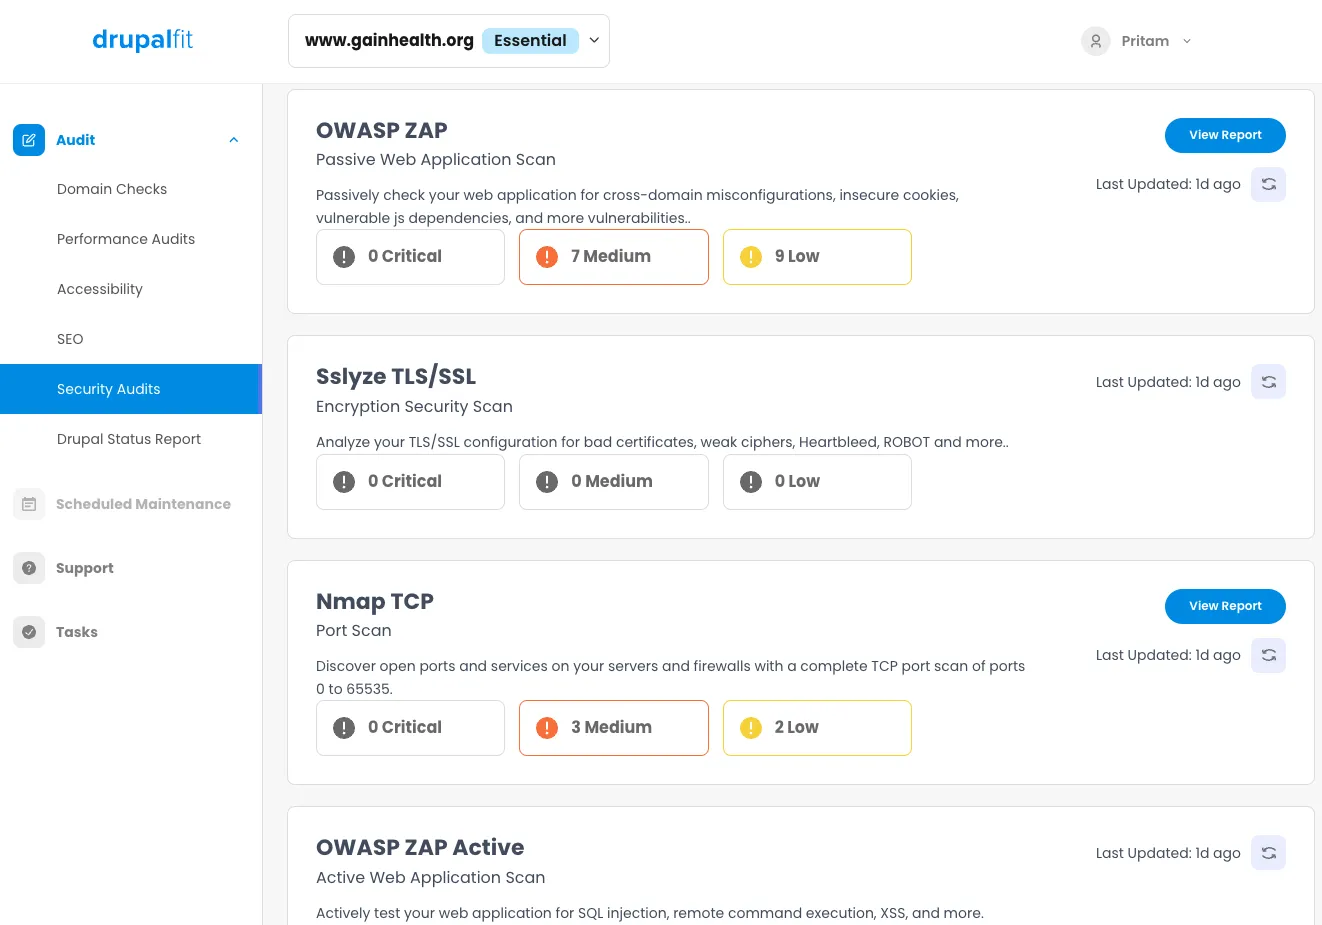View Report for Nmap TCP scan
Image resolution: width=1322 pixels, height=925 pixels.
pos(1225,606)
